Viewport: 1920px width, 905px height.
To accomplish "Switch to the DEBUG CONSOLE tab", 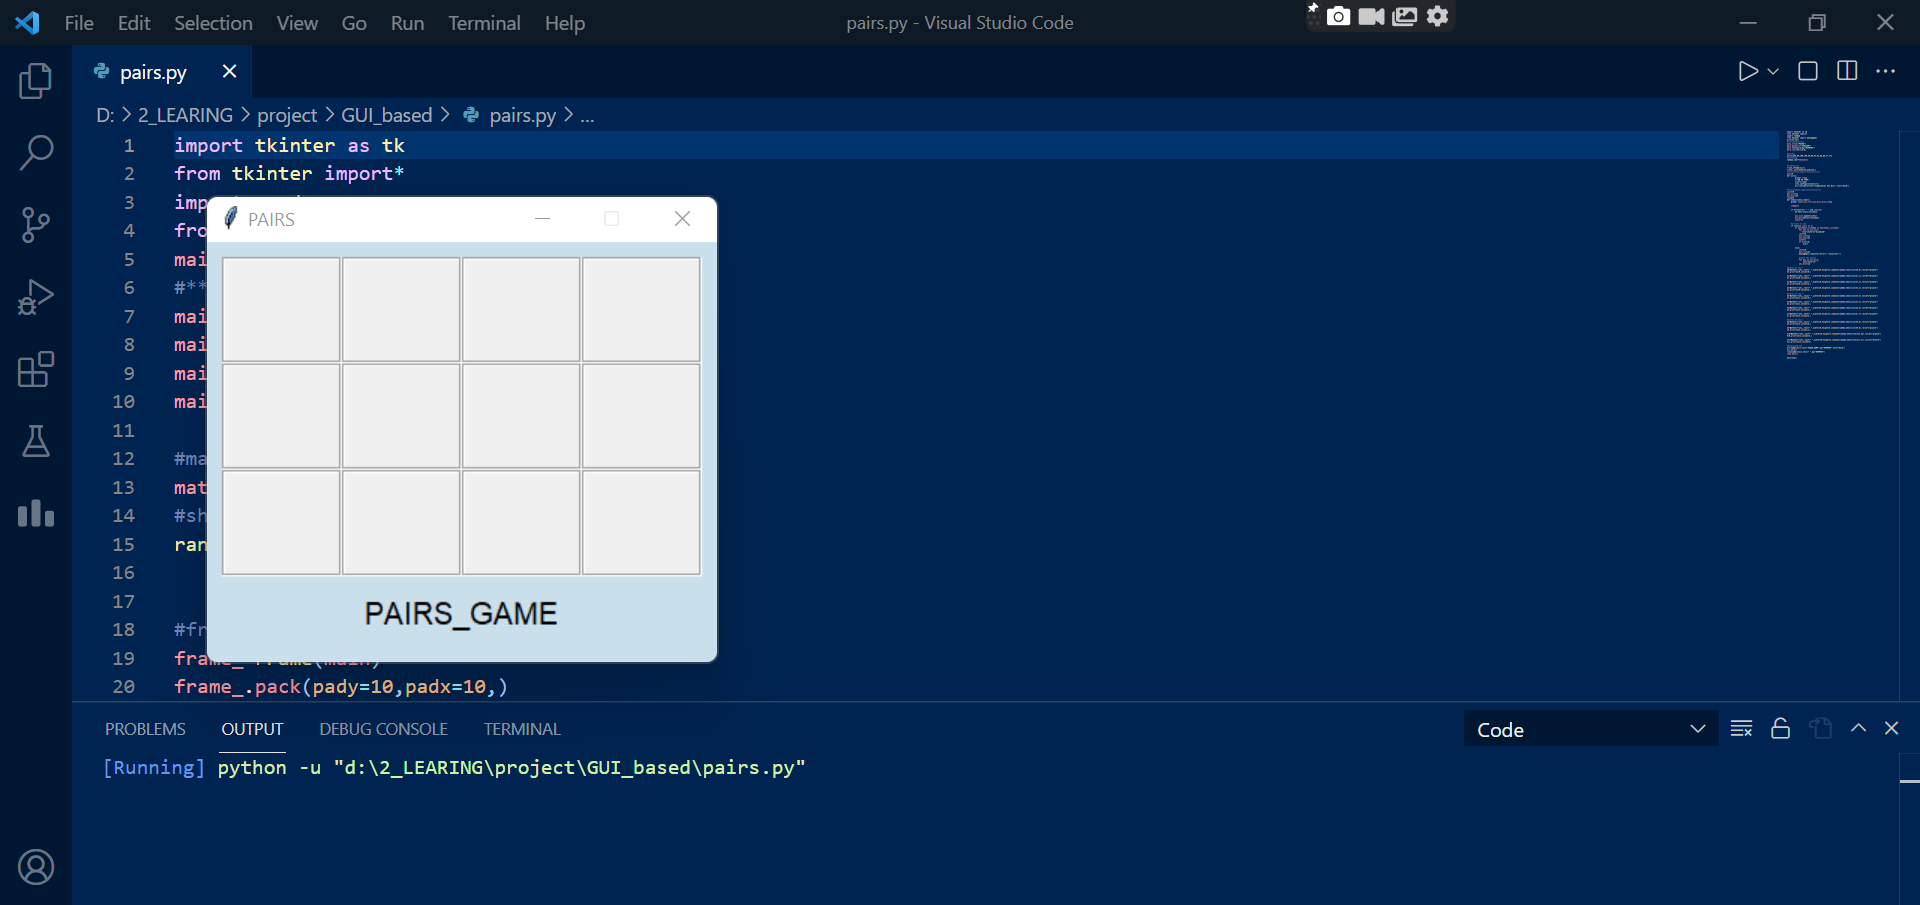I will [x=383, y=728].
